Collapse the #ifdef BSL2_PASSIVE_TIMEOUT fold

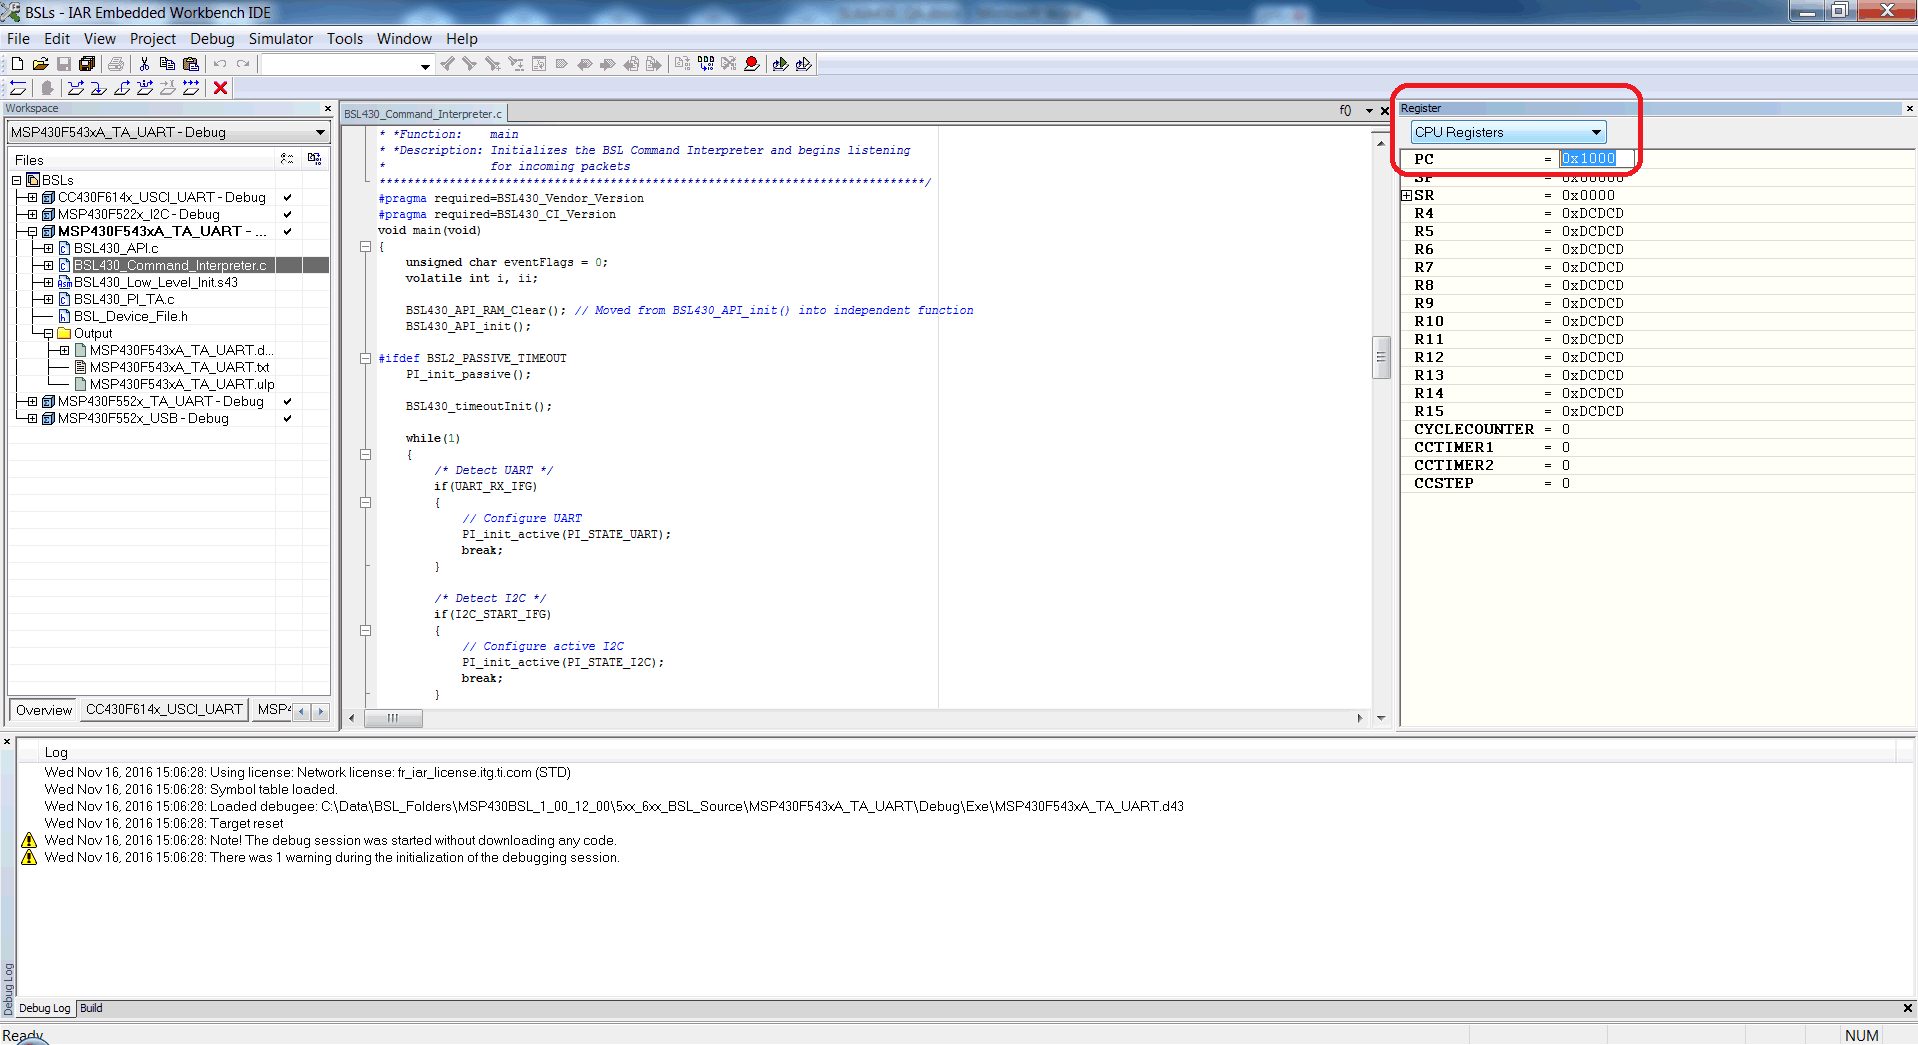[366, 358]
